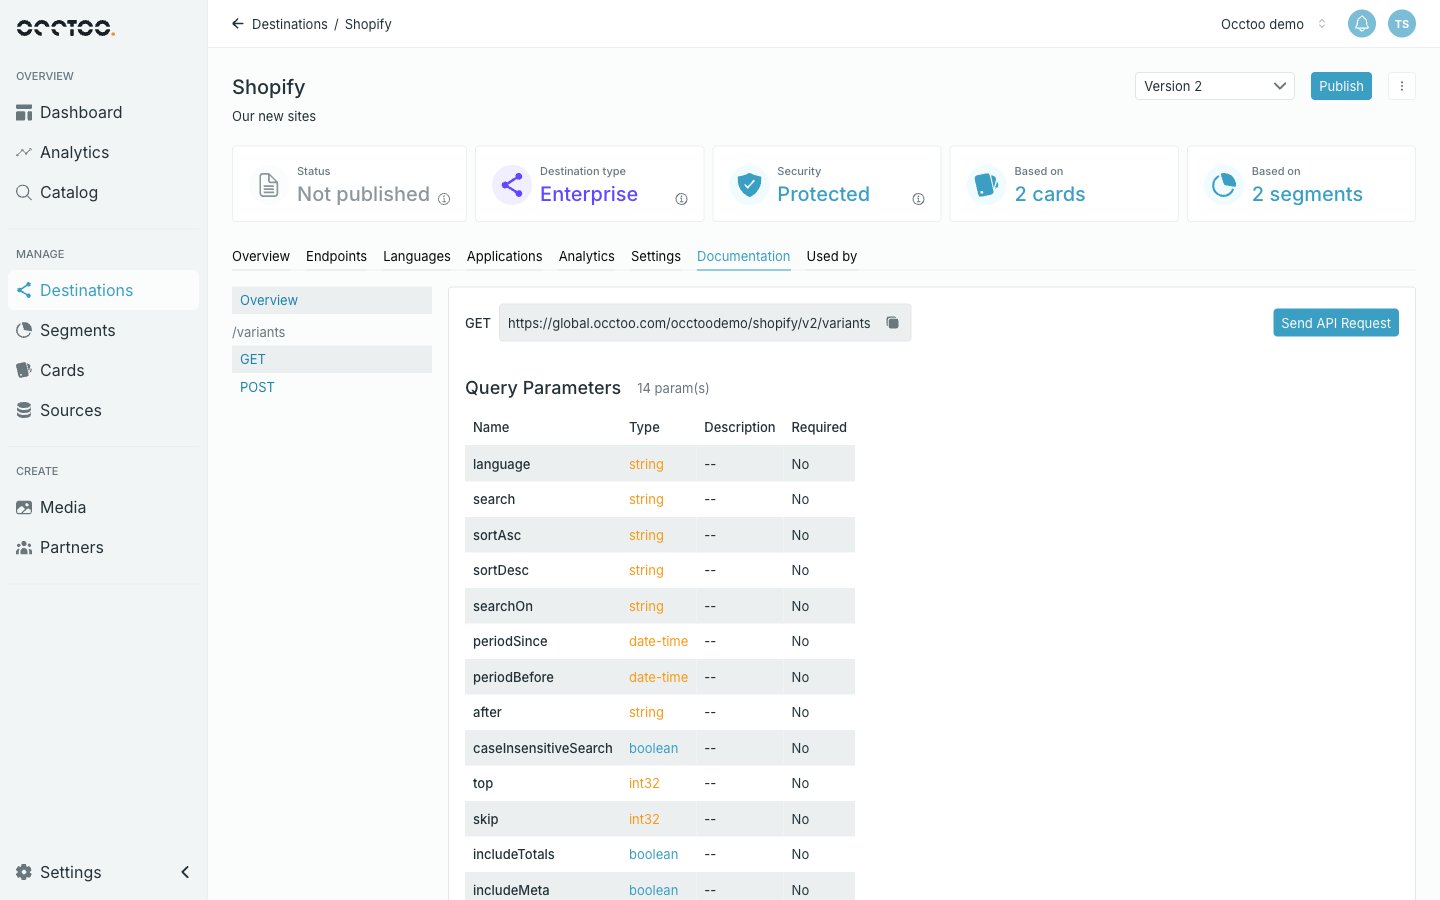Open the notifications bell
Screen dimensions: 1440x900
click(x=1362, y=24)
